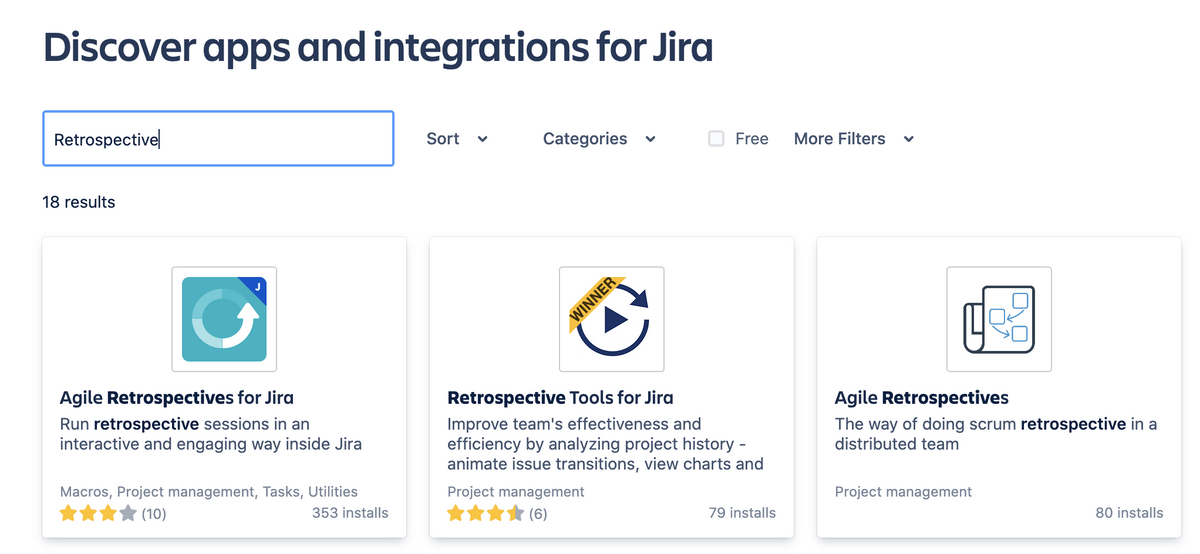This screenshot has height=554, width=1200.
Task: Open the Agile Retrospectives for Jira title link
Action: point(177,398)
